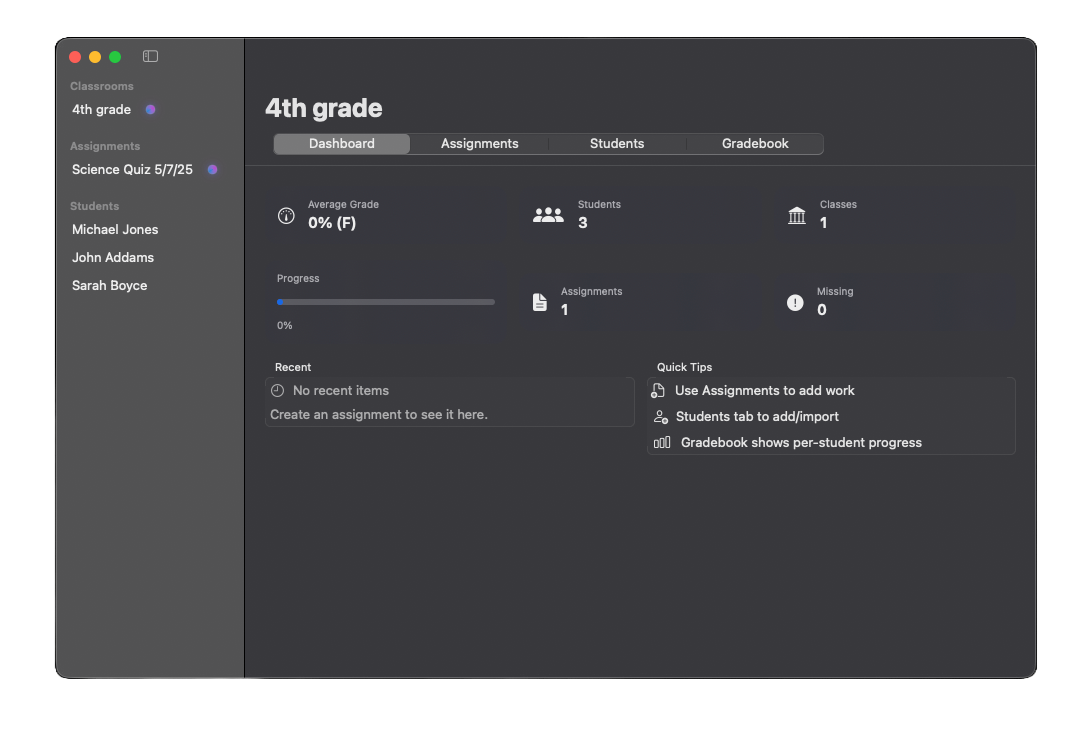Click the assignment icon beside the first Quick Tip
The height and width of the screenshot is (752, 1092).
[659, 390]
